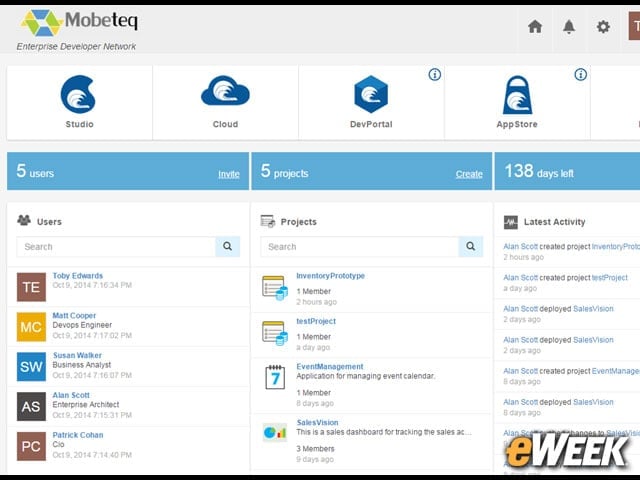The image size is (640, 480).
Task: Click into the Projects search field
Action: point(360,246)
